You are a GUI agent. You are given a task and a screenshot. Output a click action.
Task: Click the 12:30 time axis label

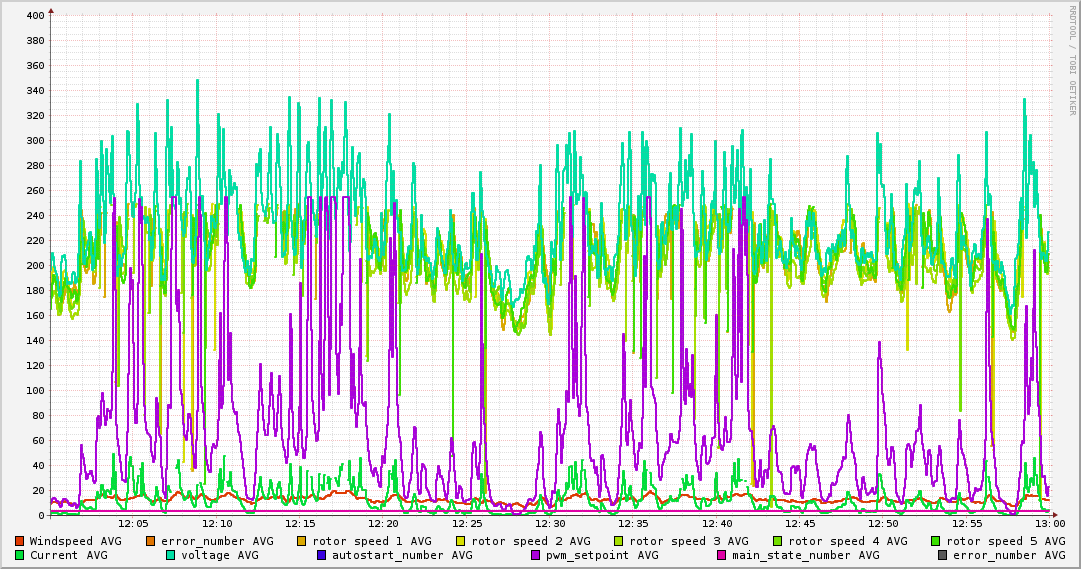pyautogui.click(x=550, y=523)
